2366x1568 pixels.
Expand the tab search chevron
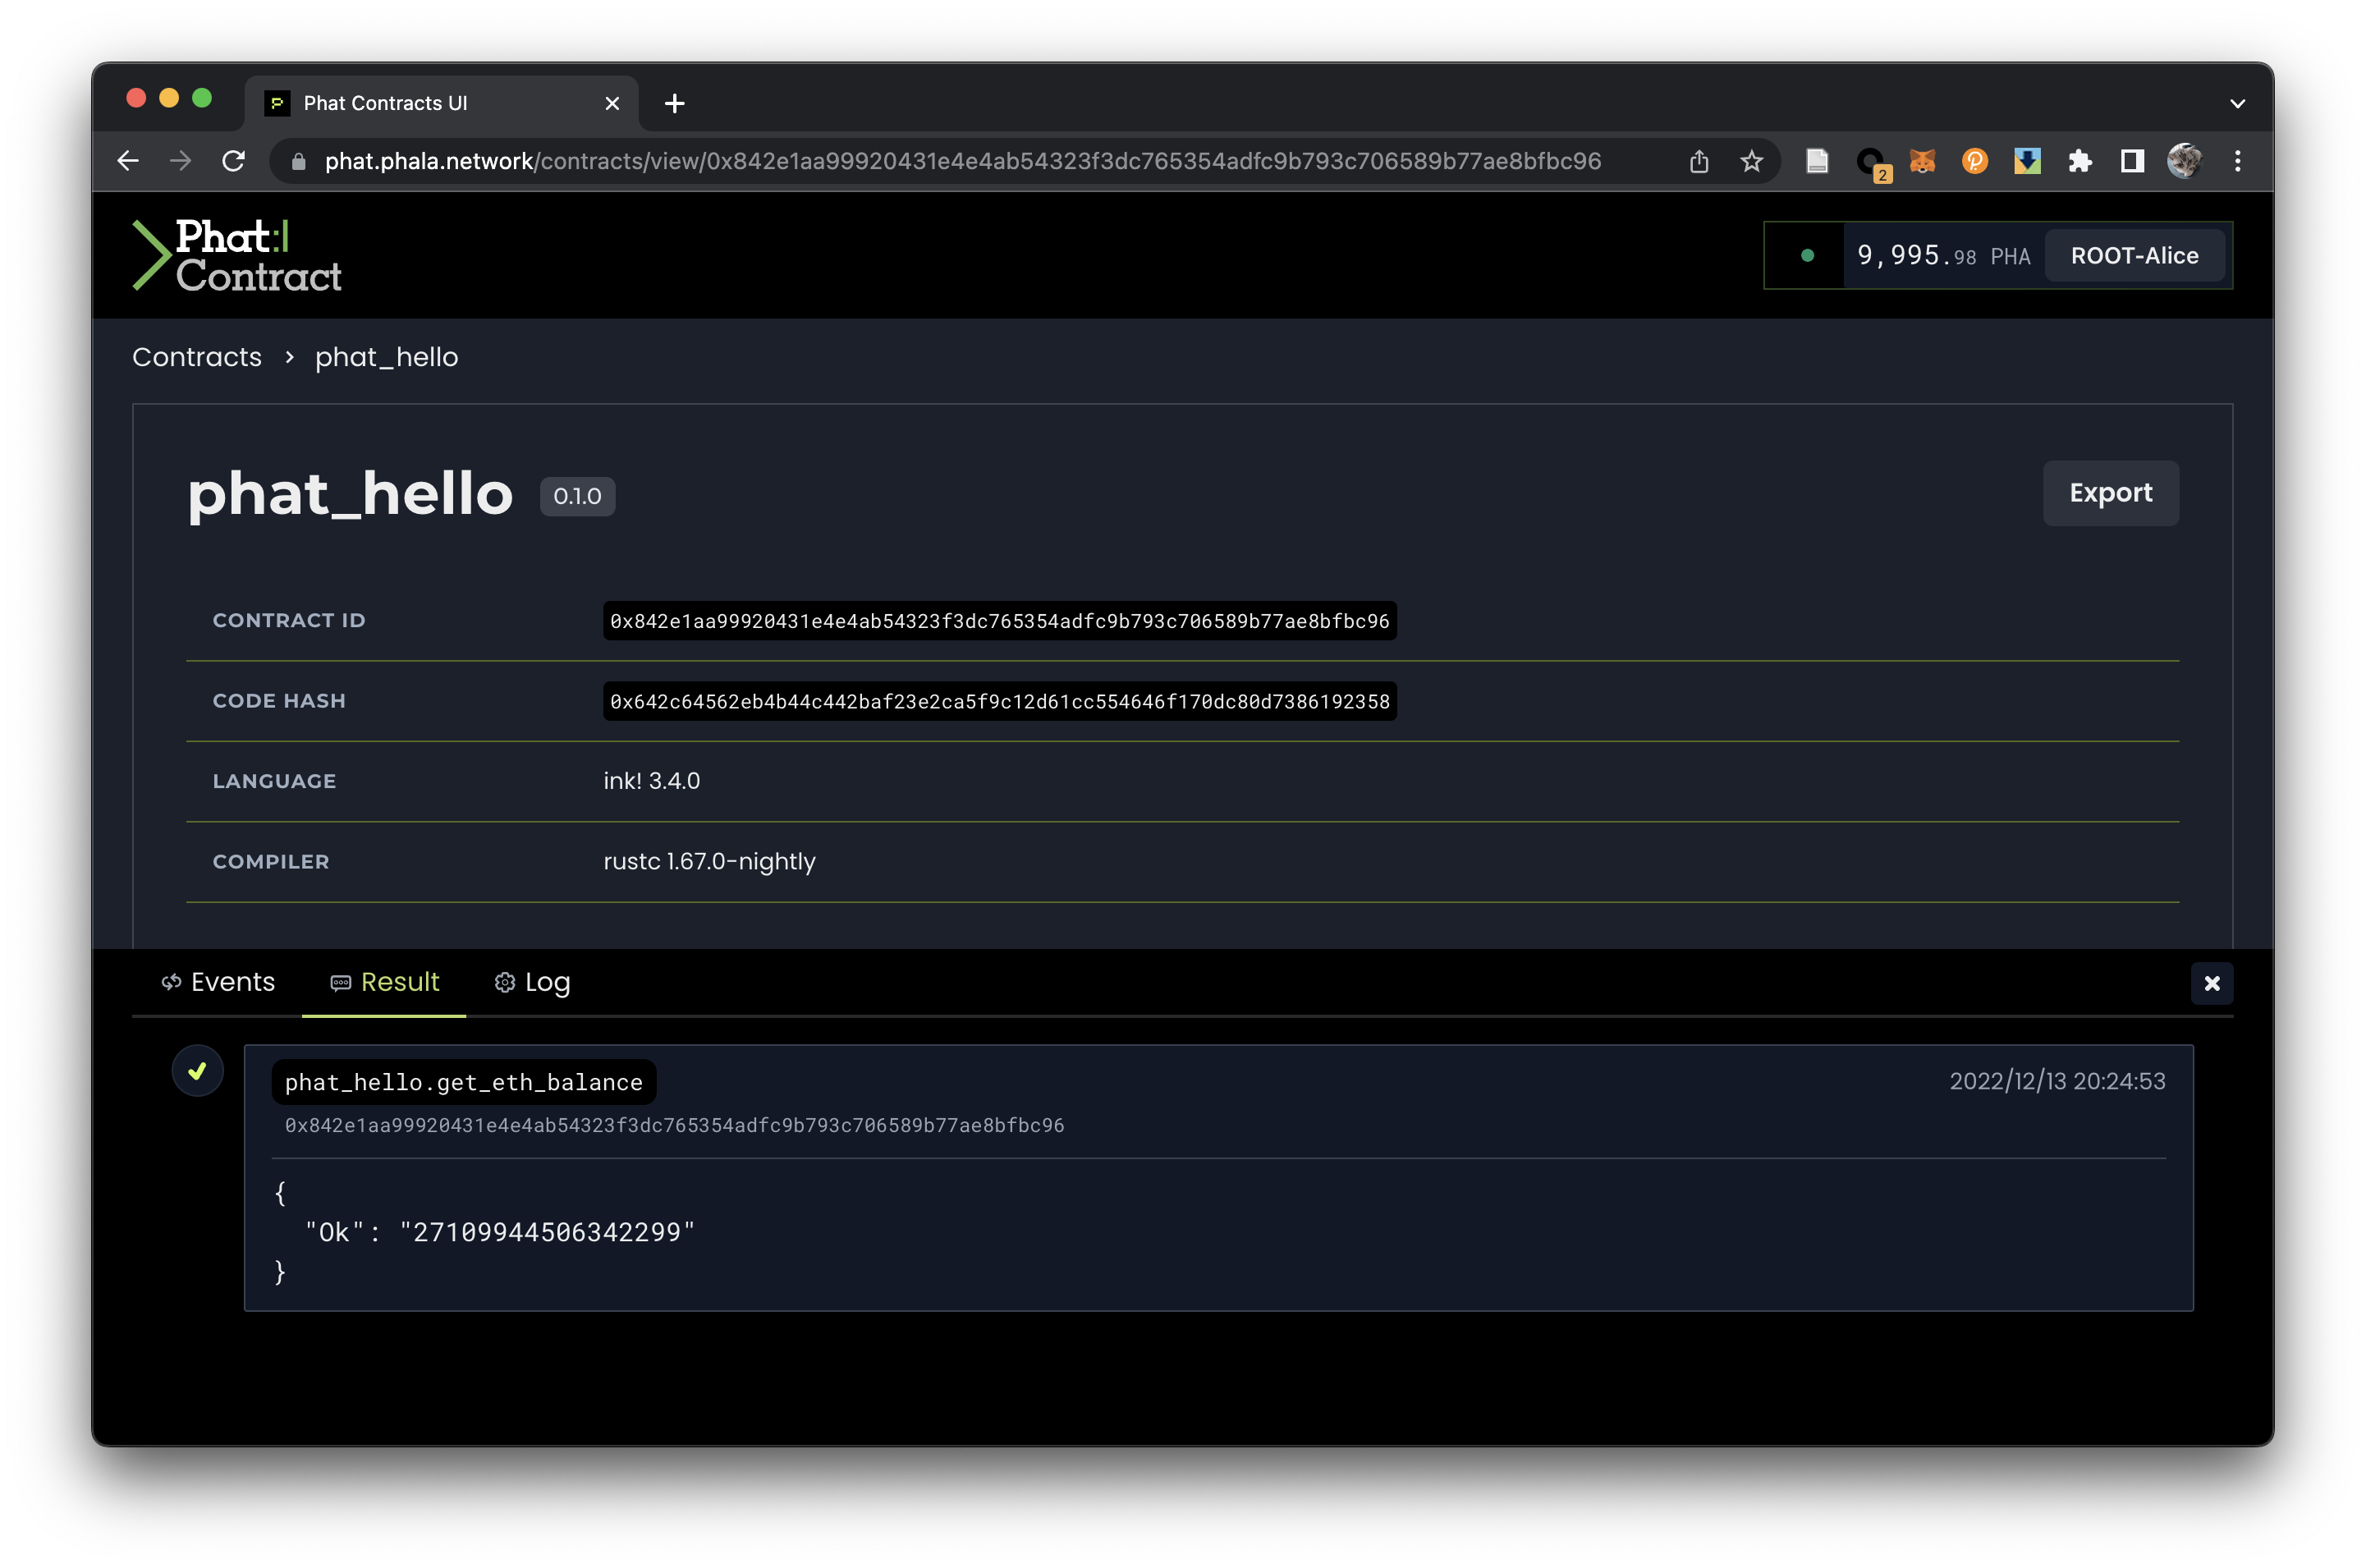pos(2237,103)
